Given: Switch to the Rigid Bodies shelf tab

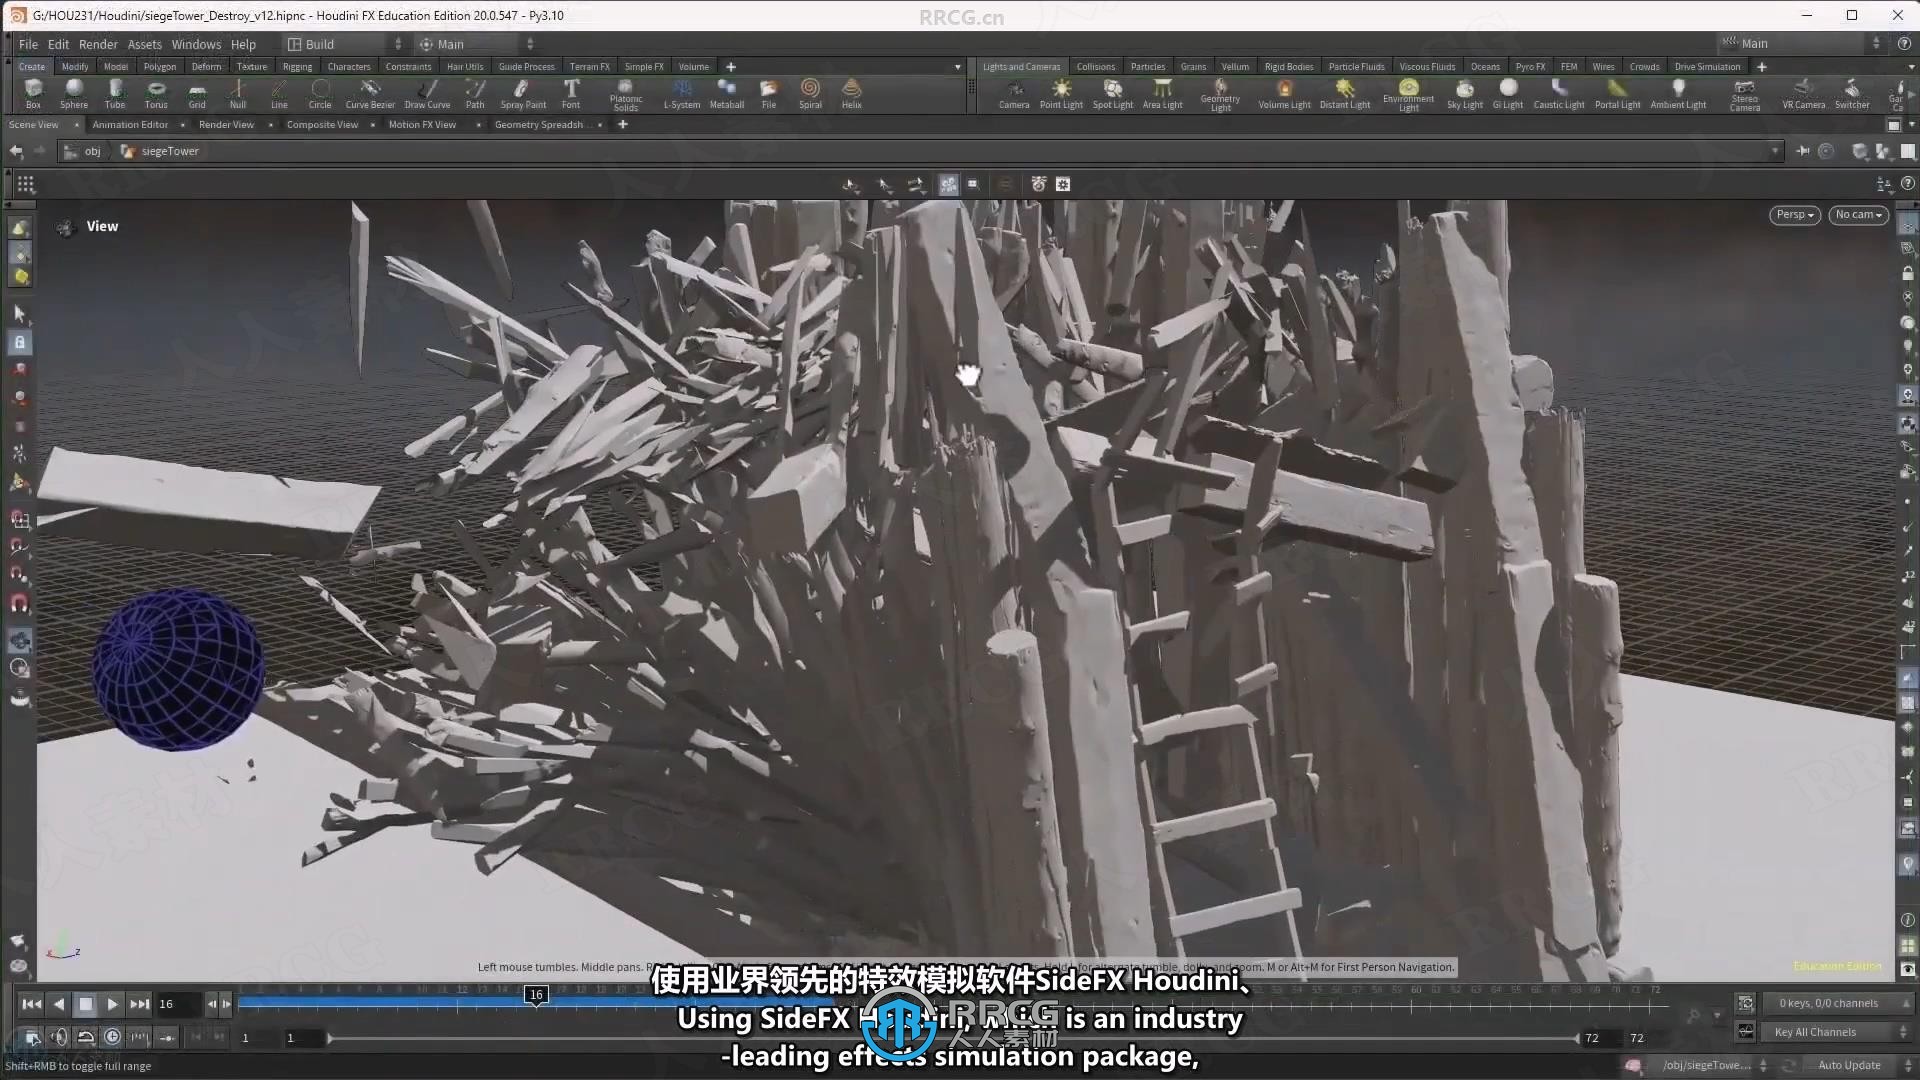Looking at the screenshot, I should [x=1288, y=67].
